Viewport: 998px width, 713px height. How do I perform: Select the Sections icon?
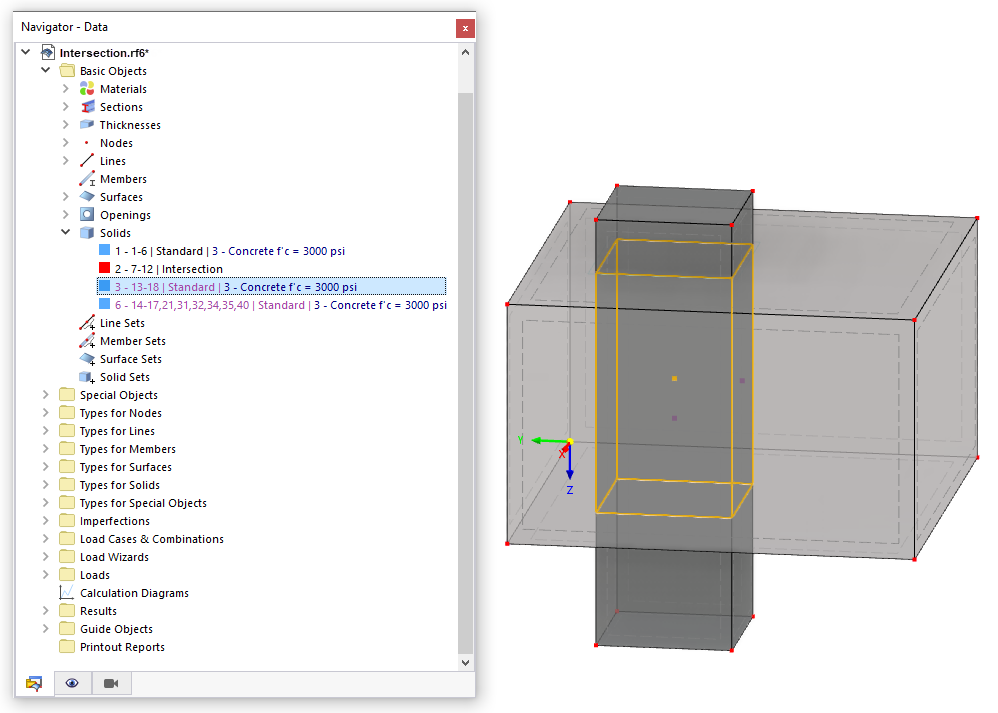(x=87, y=106)
